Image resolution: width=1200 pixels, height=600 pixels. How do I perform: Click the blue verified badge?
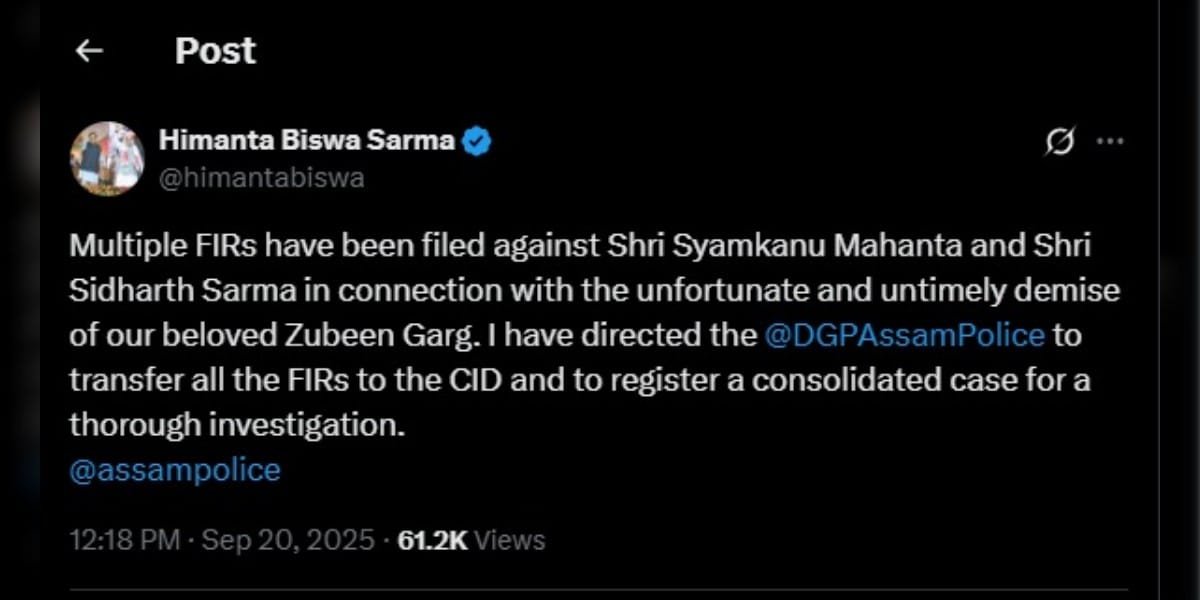477,141
